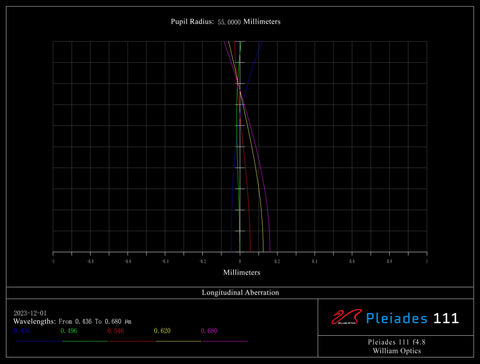Click the Wavelengths range text
Viewport: 480px width, 364px height.
pyautogui.click(x=72, y=322)
